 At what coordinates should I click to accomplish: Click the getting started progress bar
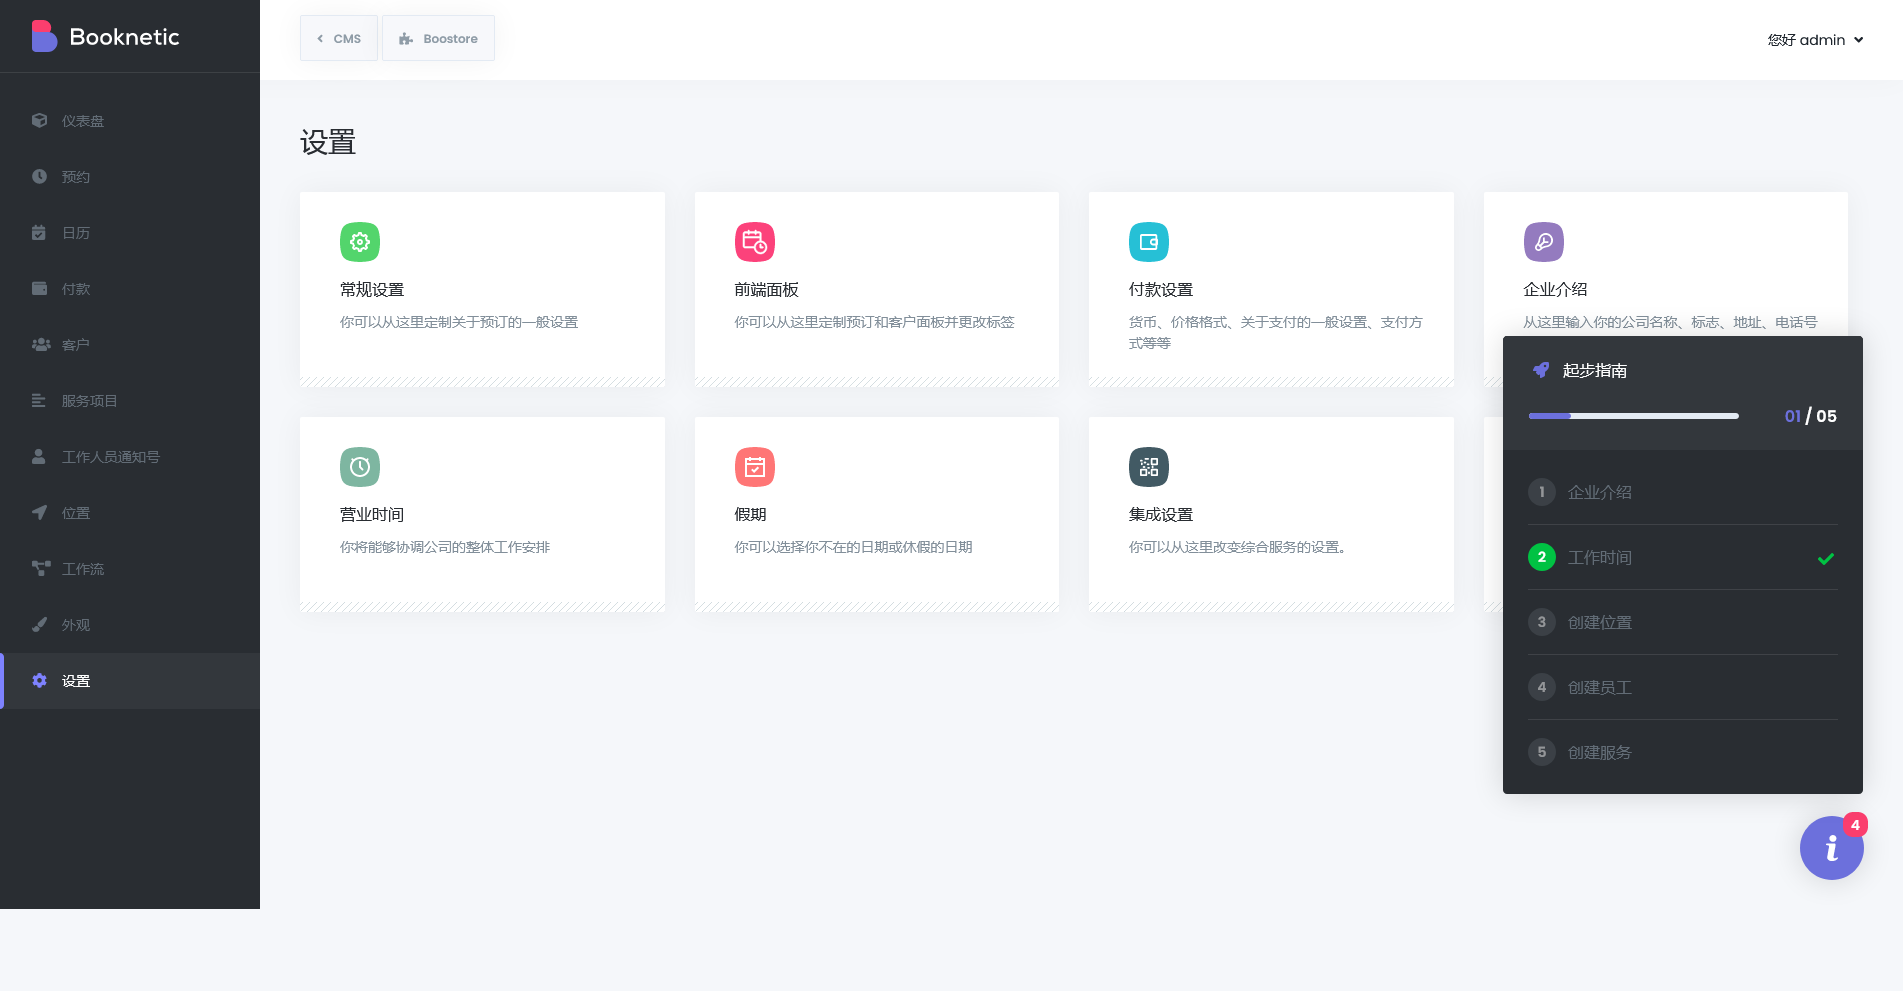click(1633, 416)
